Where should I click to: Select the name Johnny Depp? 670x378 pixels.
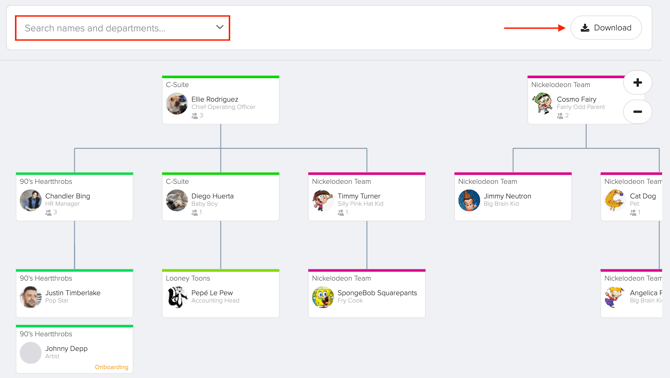66,349
